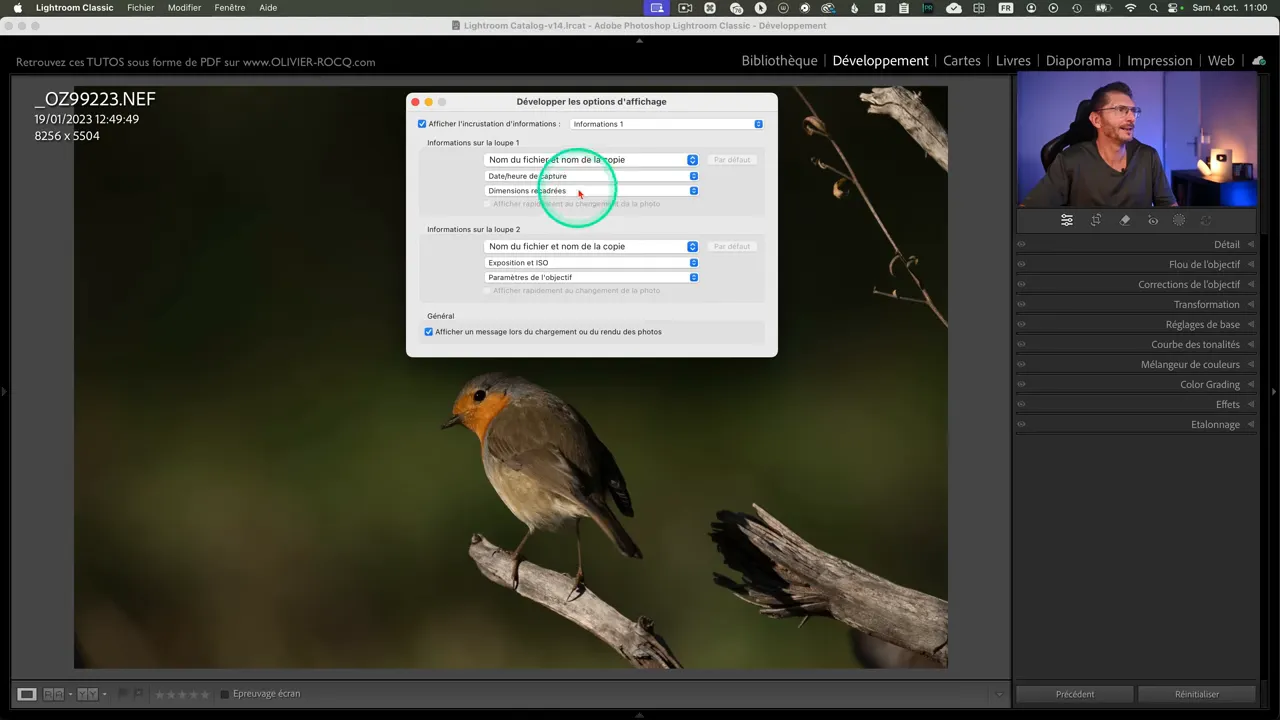Choose the Healing eraser tool

tap(1125, 220)
